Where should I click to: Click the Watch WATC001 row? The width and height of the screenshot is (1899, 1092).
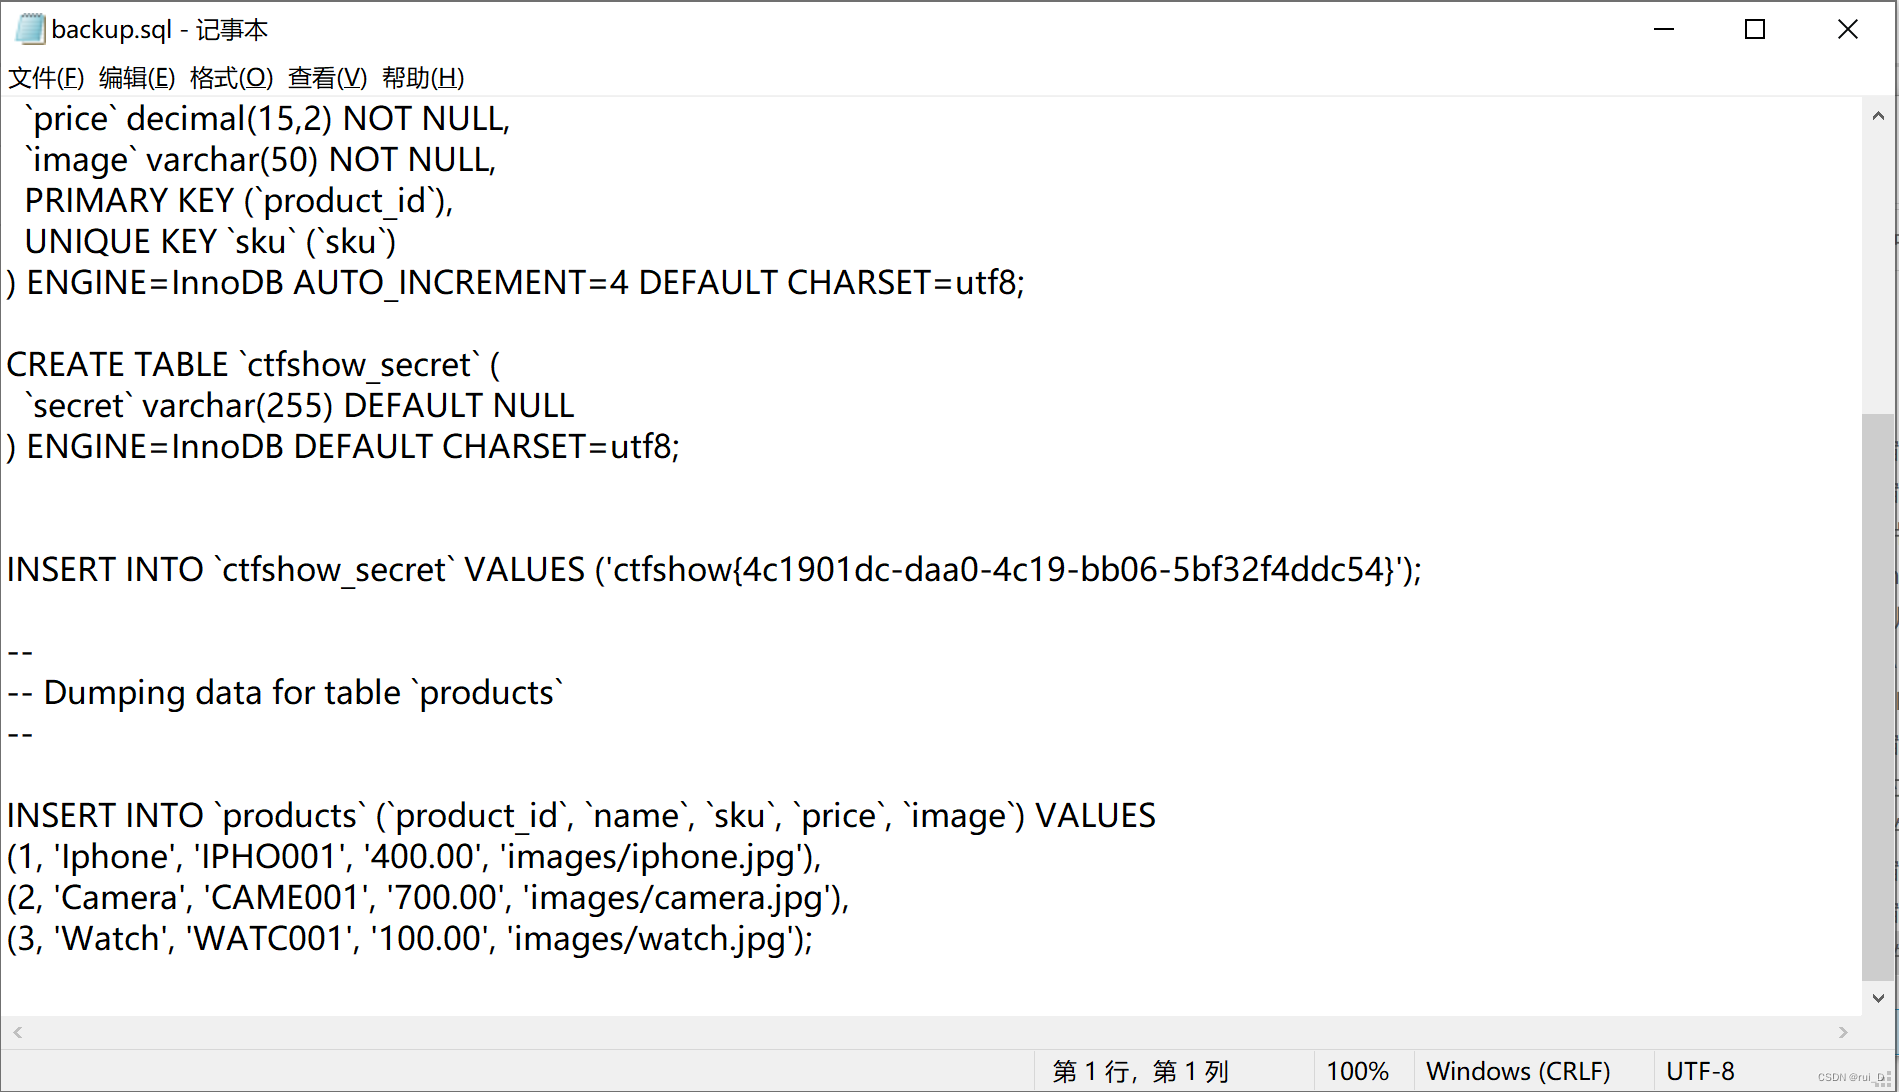point(410,939)
